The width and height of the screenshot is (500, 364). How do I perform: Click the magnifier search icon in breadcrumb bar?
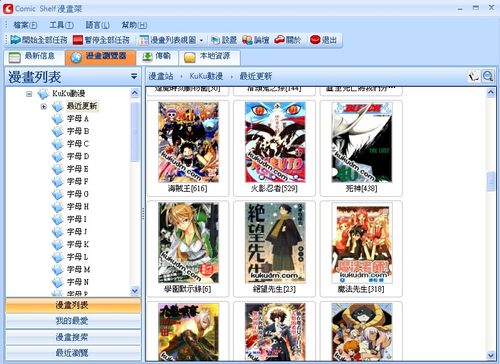click(488, 76)
